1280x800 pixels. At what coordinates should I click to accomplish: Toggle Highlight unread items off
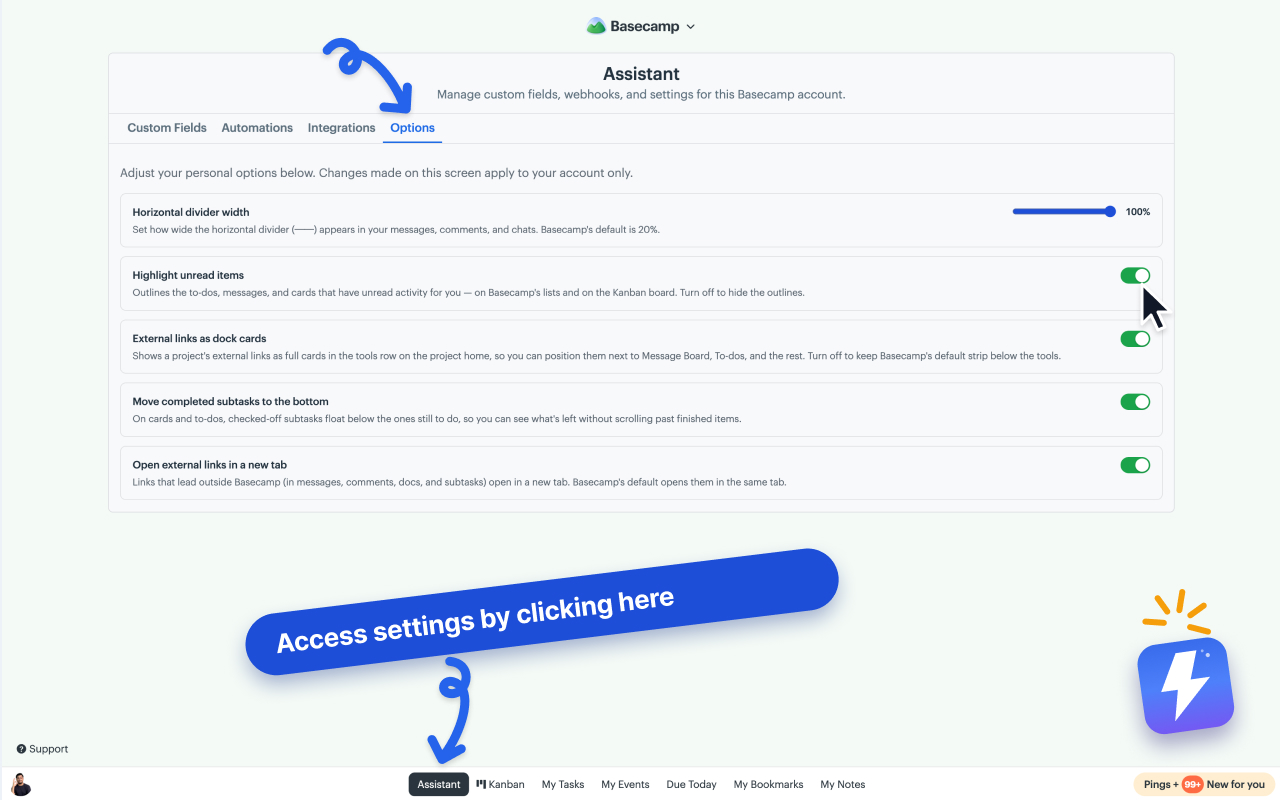coord(1135,276)
